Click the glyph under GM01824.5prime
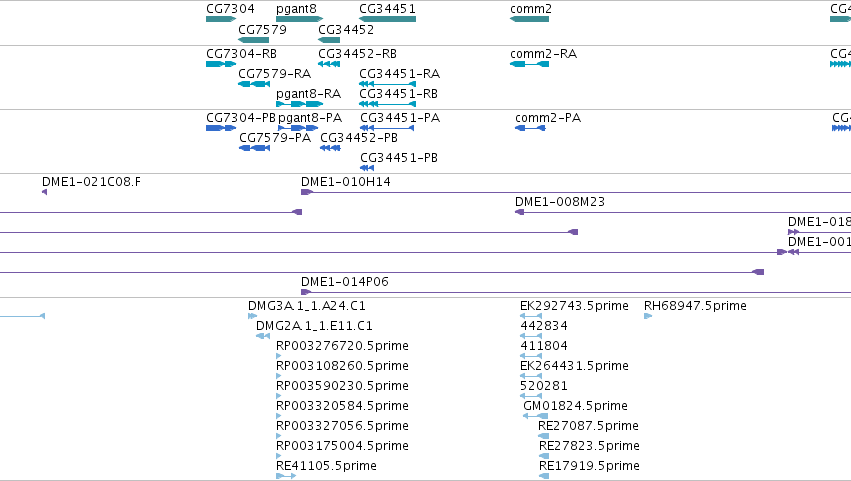 [x=535, y=416]
